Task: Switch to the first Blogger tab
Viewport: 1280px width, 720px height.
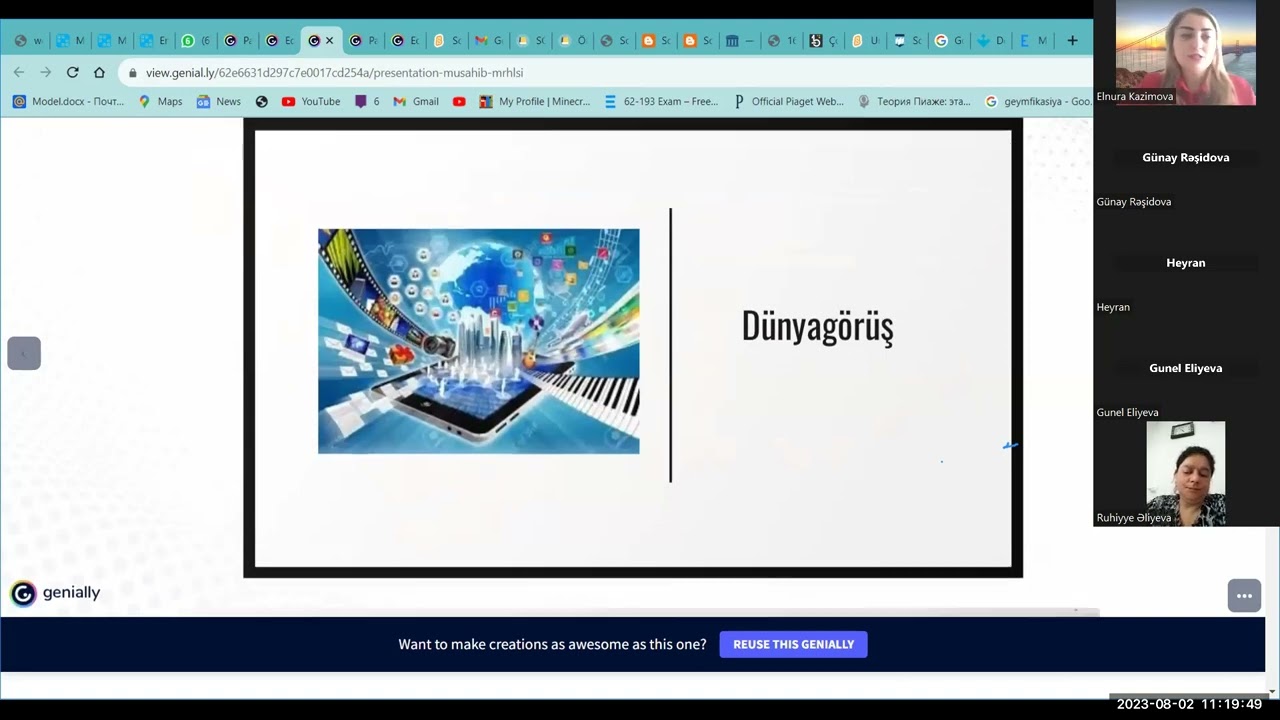Action: click(x=656, y=41)
